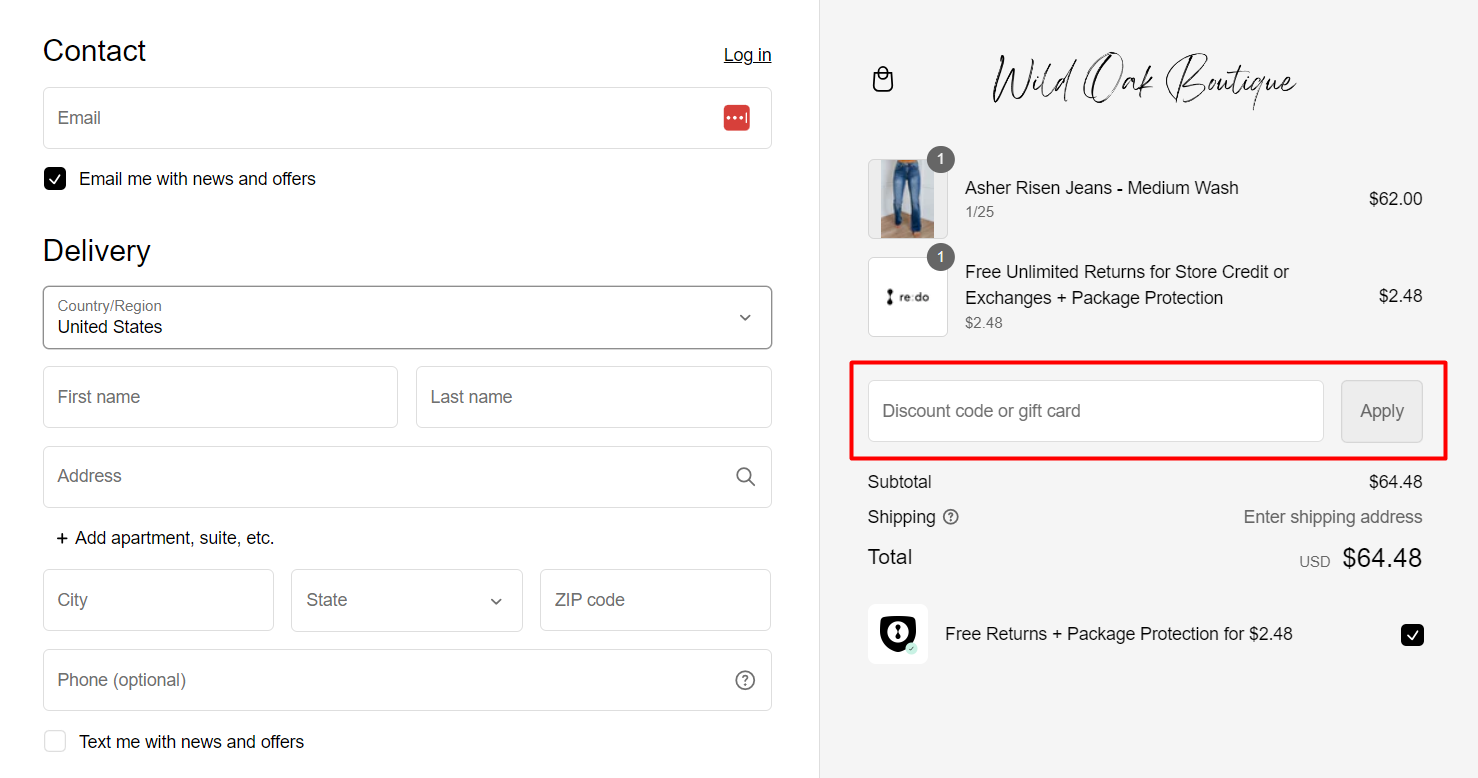Click the quantity badge on Asher Risen Jeans

(940, 159)
